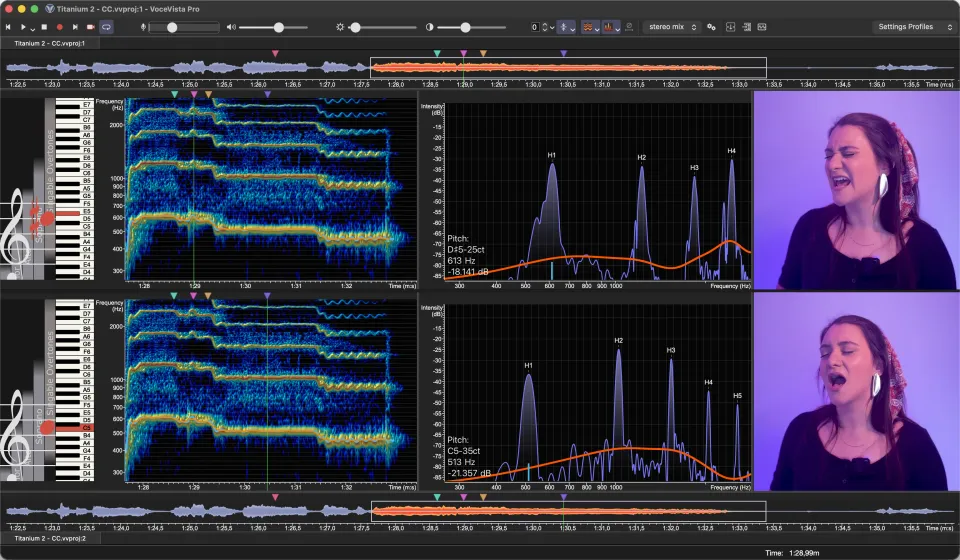
Task: Open the Settings Profiles dropdown
Action: 914,27
